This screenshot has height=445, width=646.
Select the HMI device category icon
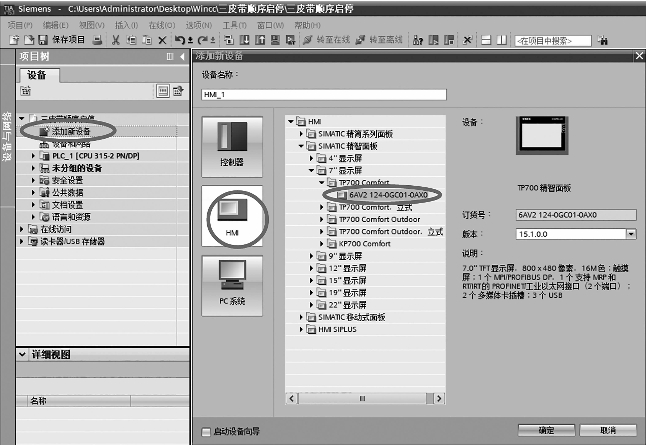[232, 214]
